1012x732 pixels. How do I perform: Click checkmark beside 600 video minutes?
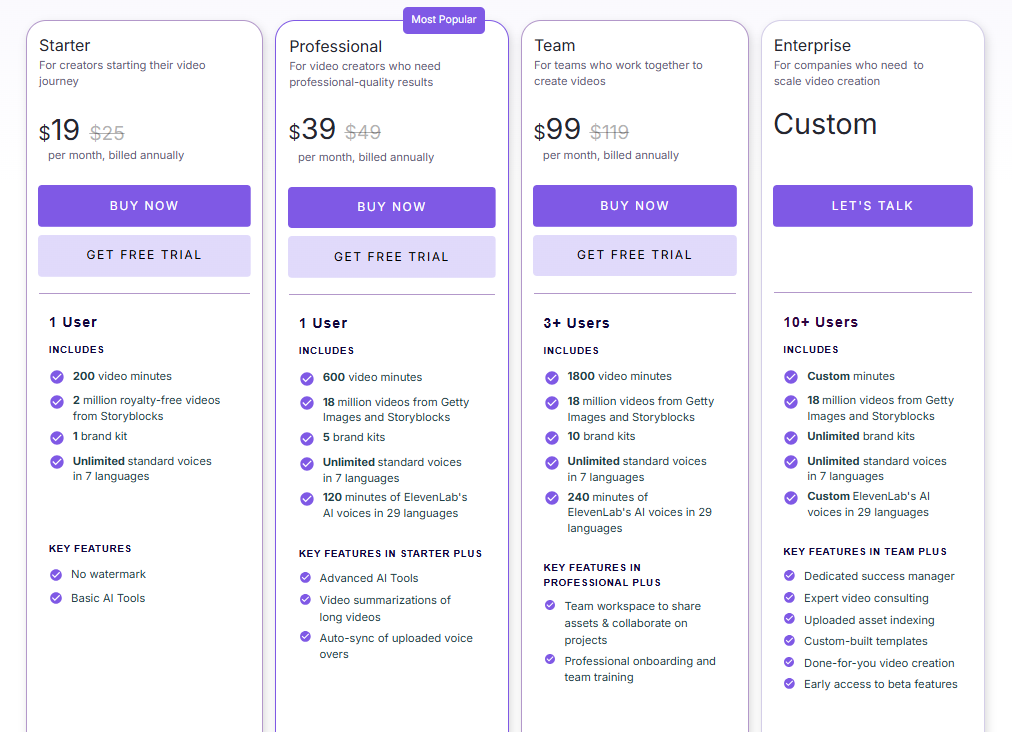(x=307, y=379)
